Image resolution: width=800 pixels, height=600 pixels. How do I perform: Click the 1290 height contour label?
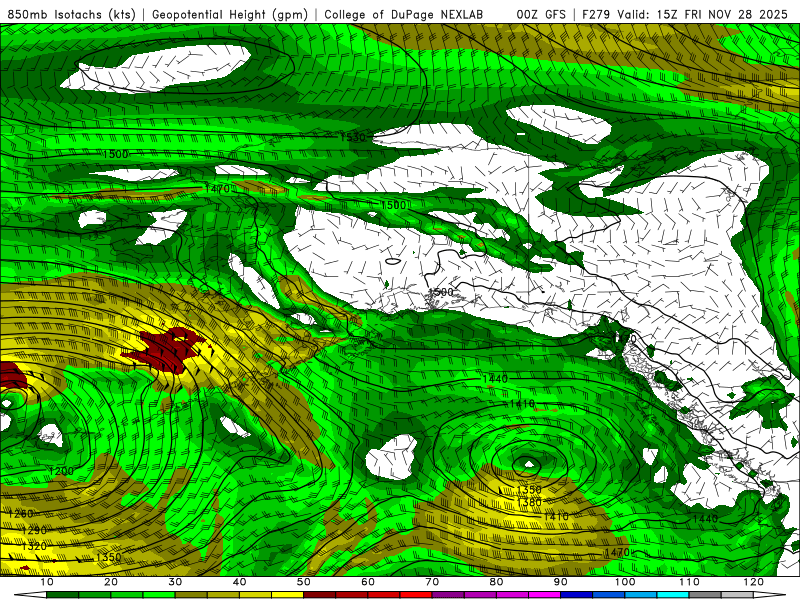pos(34,530)
